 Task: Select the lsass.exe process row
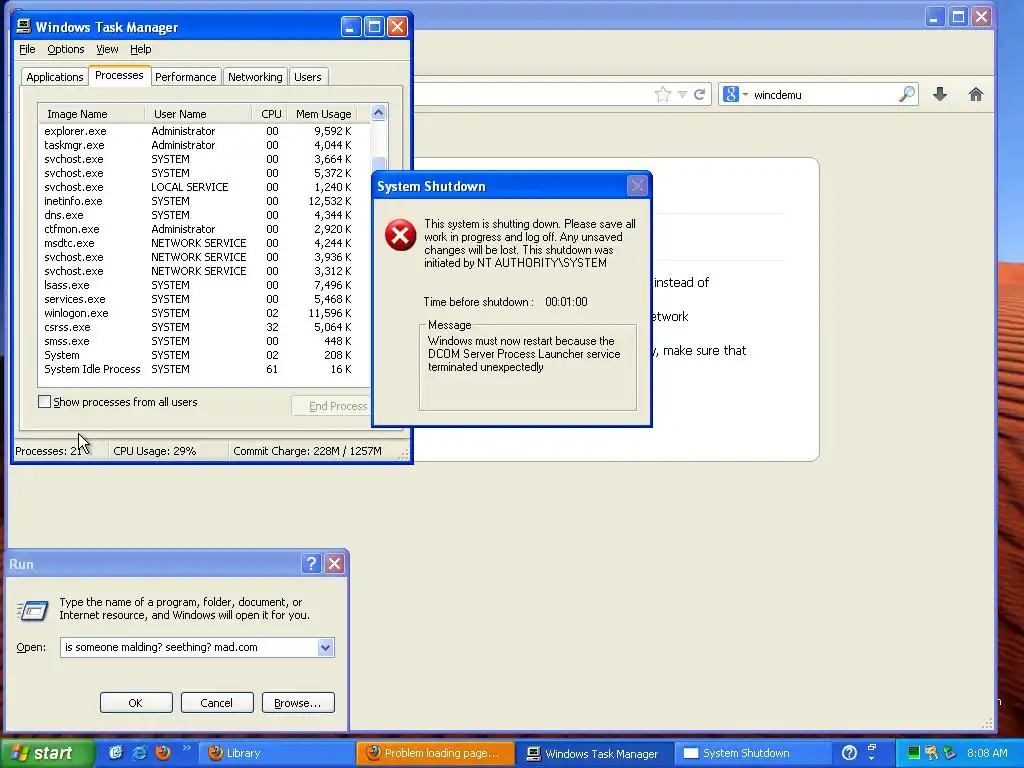[x=204, y=285]
